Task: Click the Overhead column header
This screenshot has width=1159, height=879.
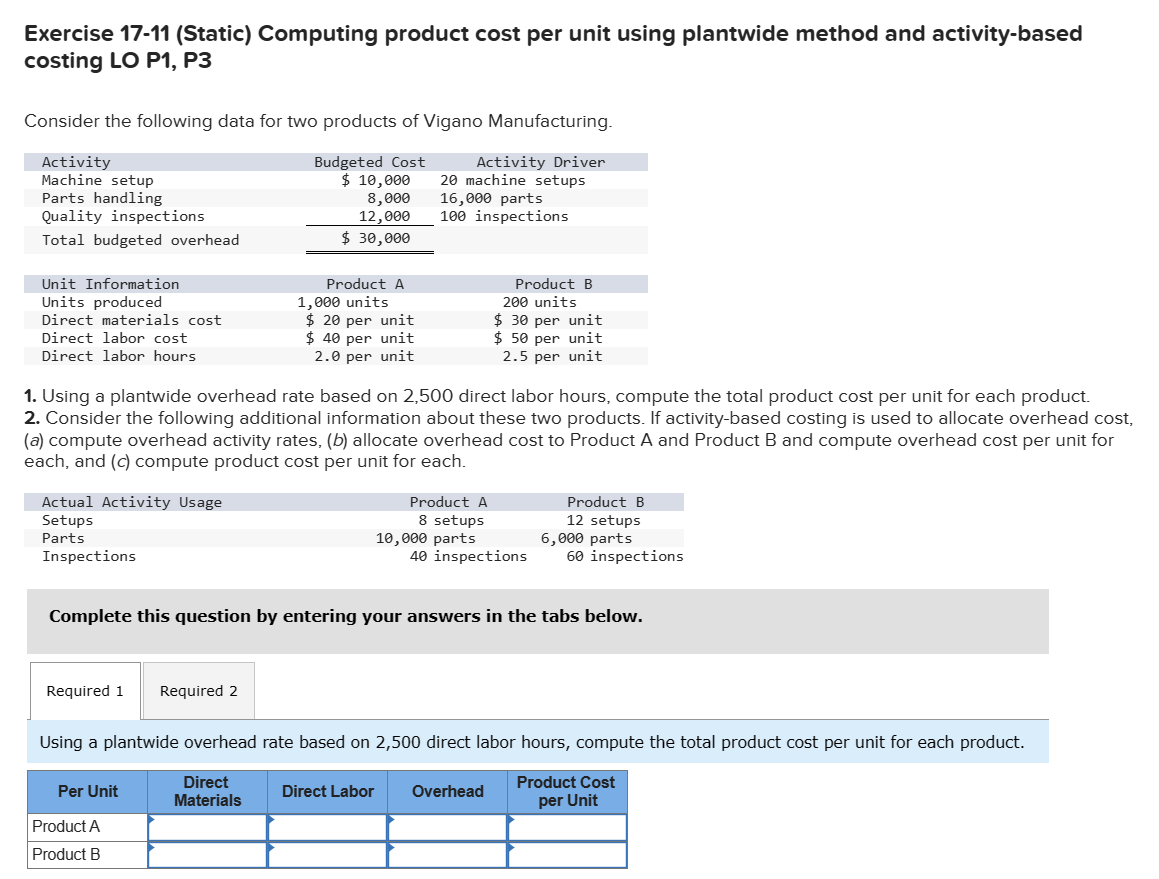Action: point(447,791)
